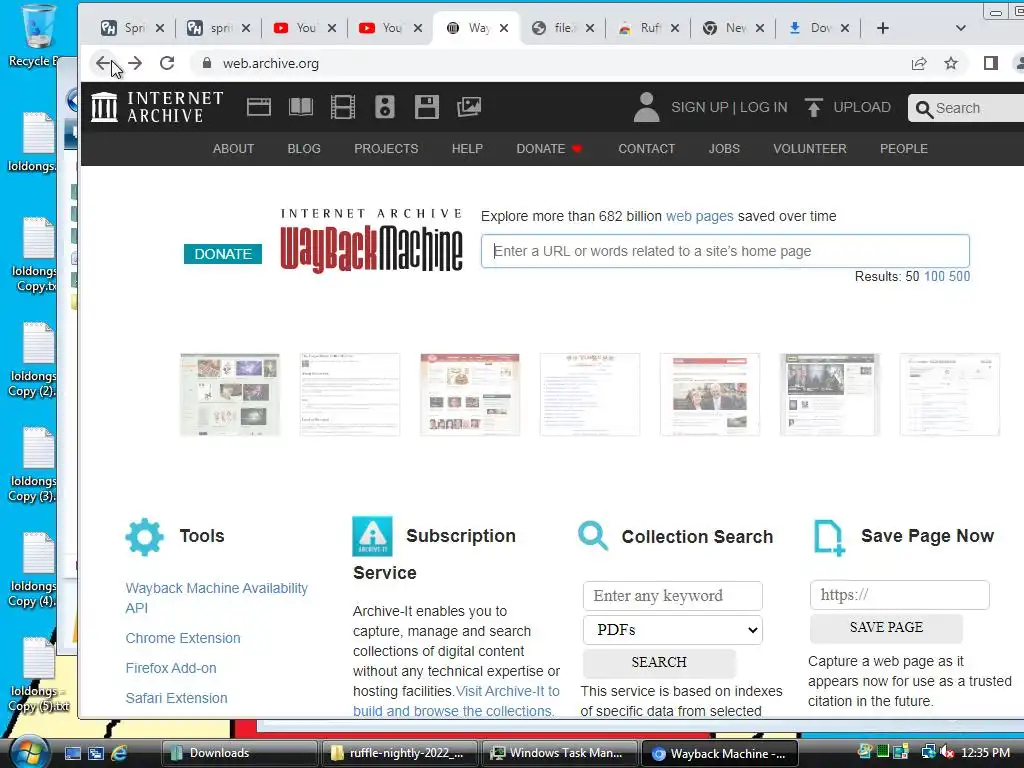Viewport: 1024px width, 768px height.
Task: Switch to the Downloads tab
Action: (819, 28)
